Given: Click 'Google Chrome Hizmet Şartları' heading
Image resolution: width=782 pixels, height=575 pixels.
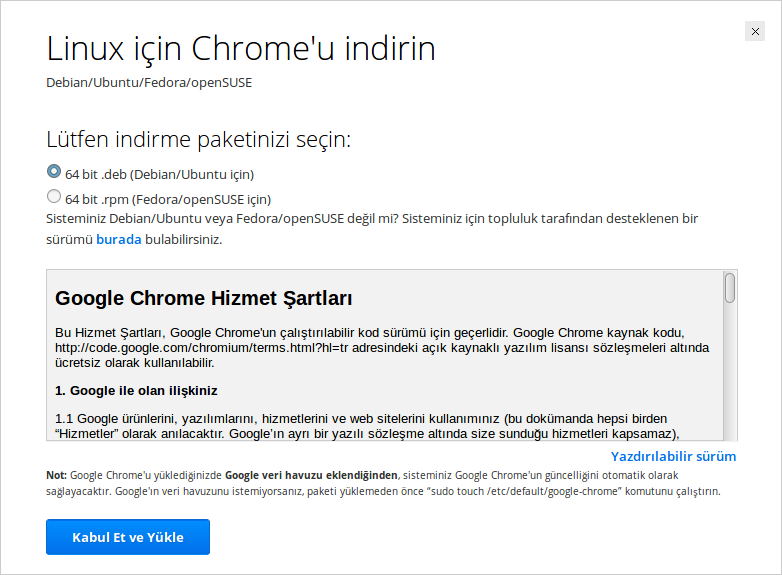Looking at the screenshot, I should click(203, 298).
